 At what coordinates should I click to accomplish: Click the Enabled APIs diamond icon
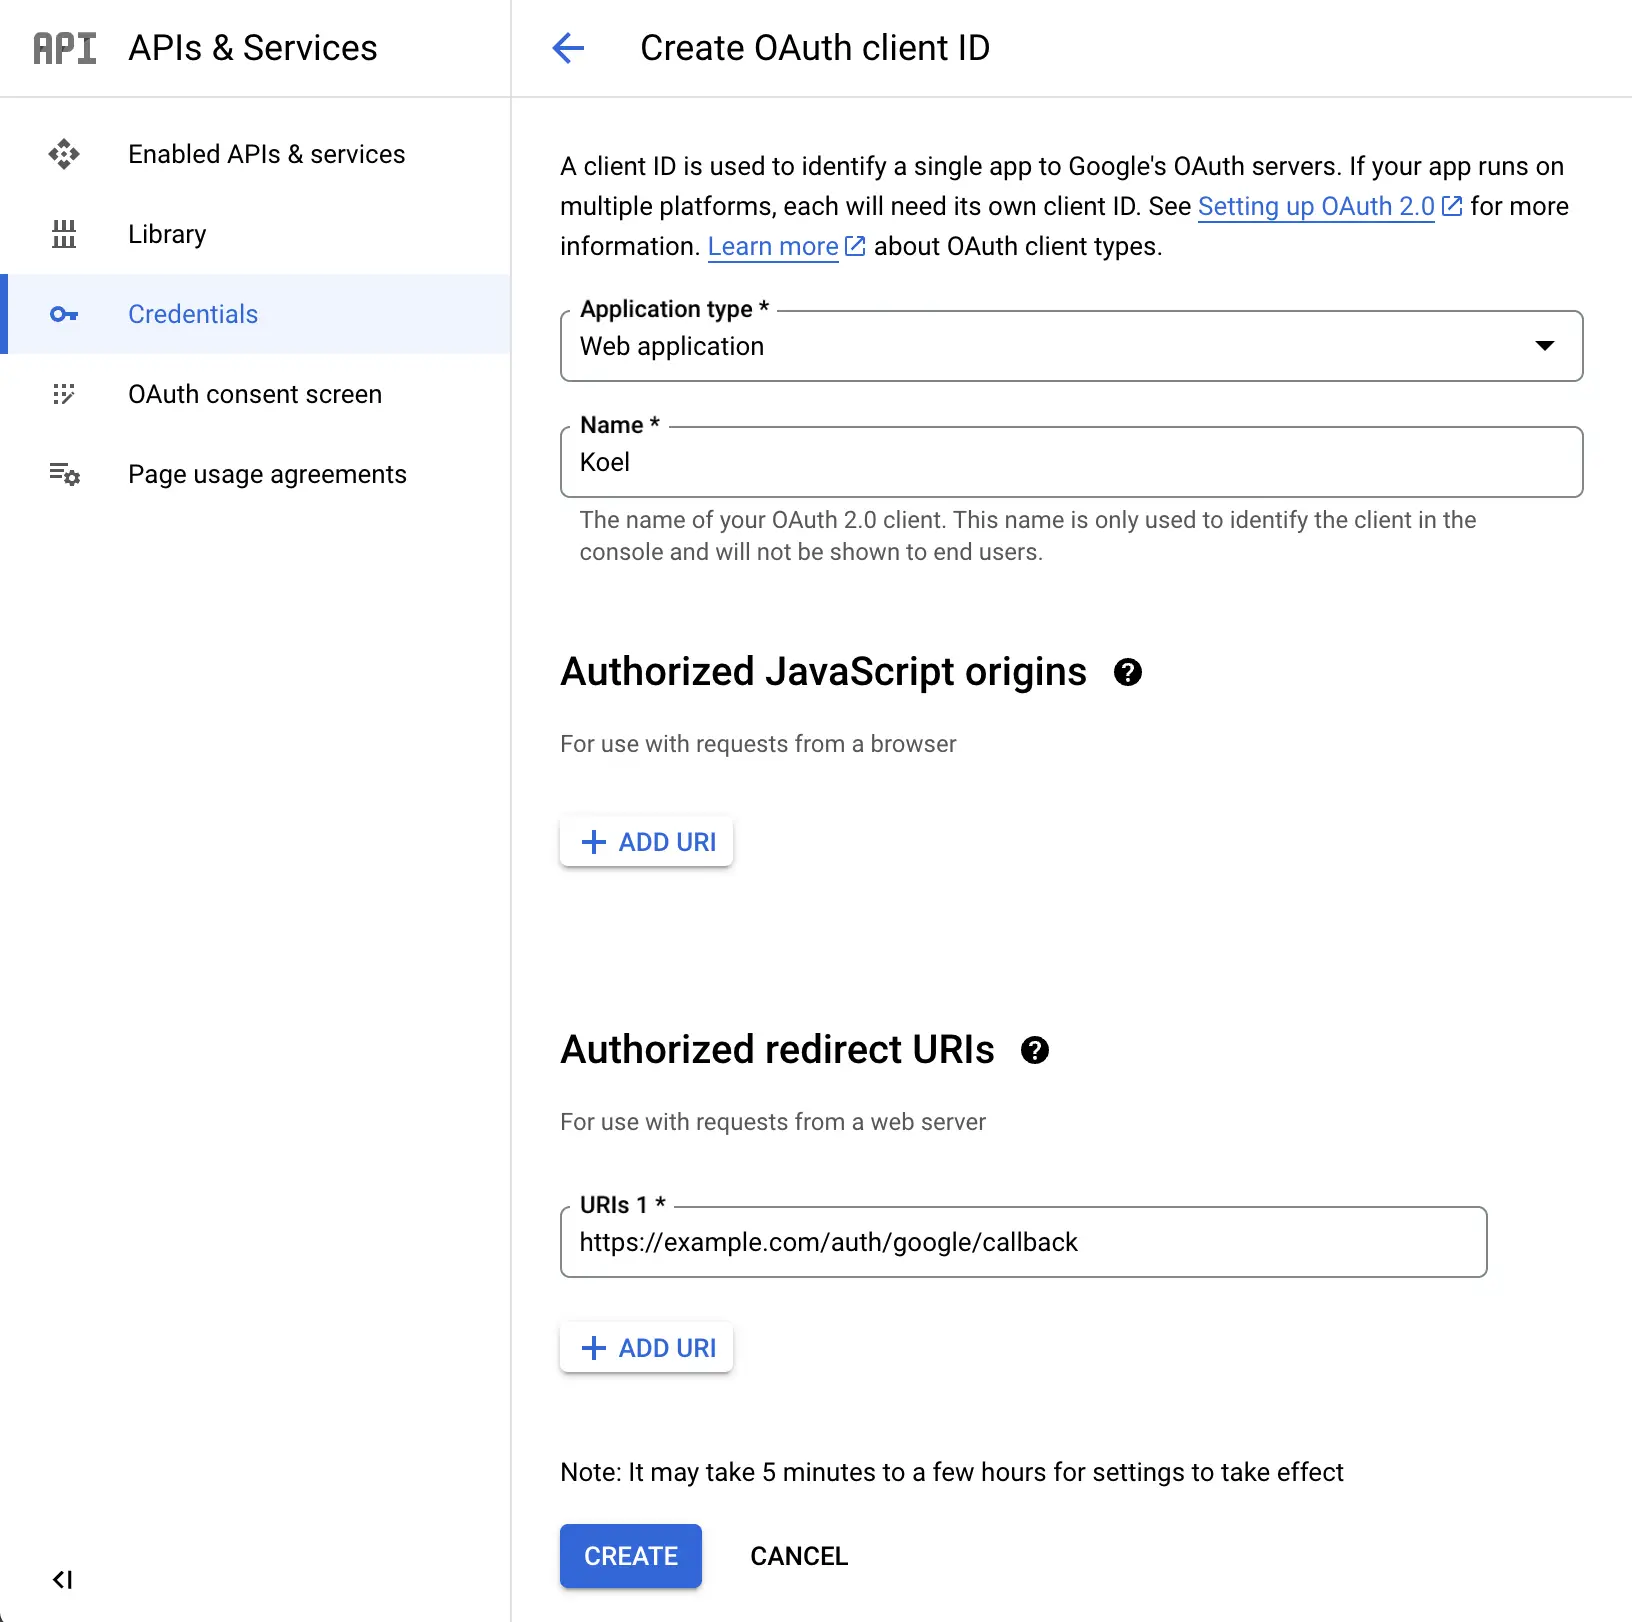tap(64, 154)
